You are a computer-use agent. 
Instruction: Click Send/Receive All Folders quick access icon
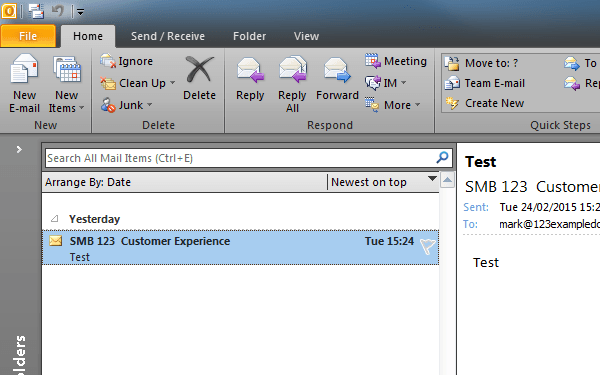pos(36,11)
